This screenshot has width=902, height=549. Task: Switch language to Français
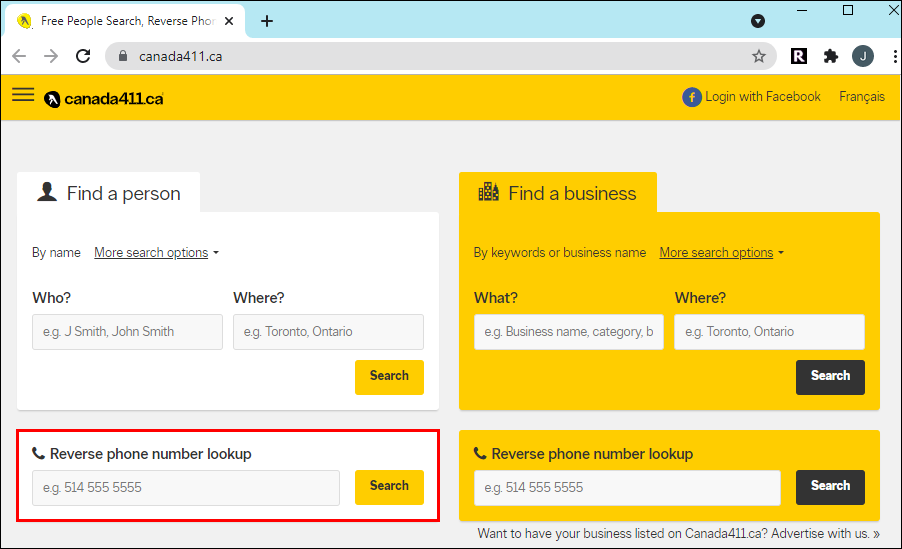coord(862,97)
